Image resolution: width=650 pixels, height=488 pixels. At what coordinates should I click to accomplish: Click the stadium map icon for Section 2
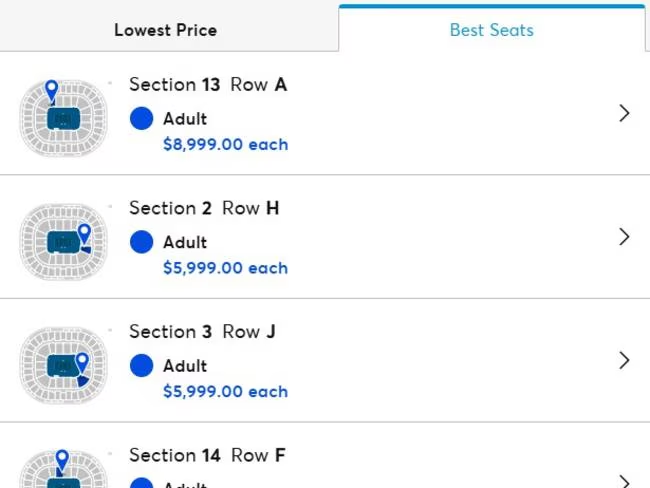click(62, 237)
